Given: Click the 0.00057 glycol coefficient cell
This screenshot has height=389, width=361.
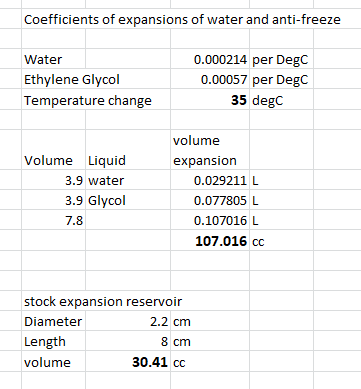Looking at the screenshot, I should [x=210, y=79].
